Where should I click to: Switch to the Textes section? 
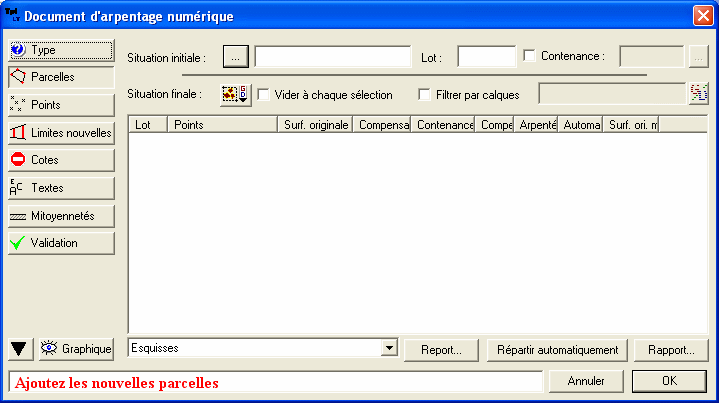point(60,187)
